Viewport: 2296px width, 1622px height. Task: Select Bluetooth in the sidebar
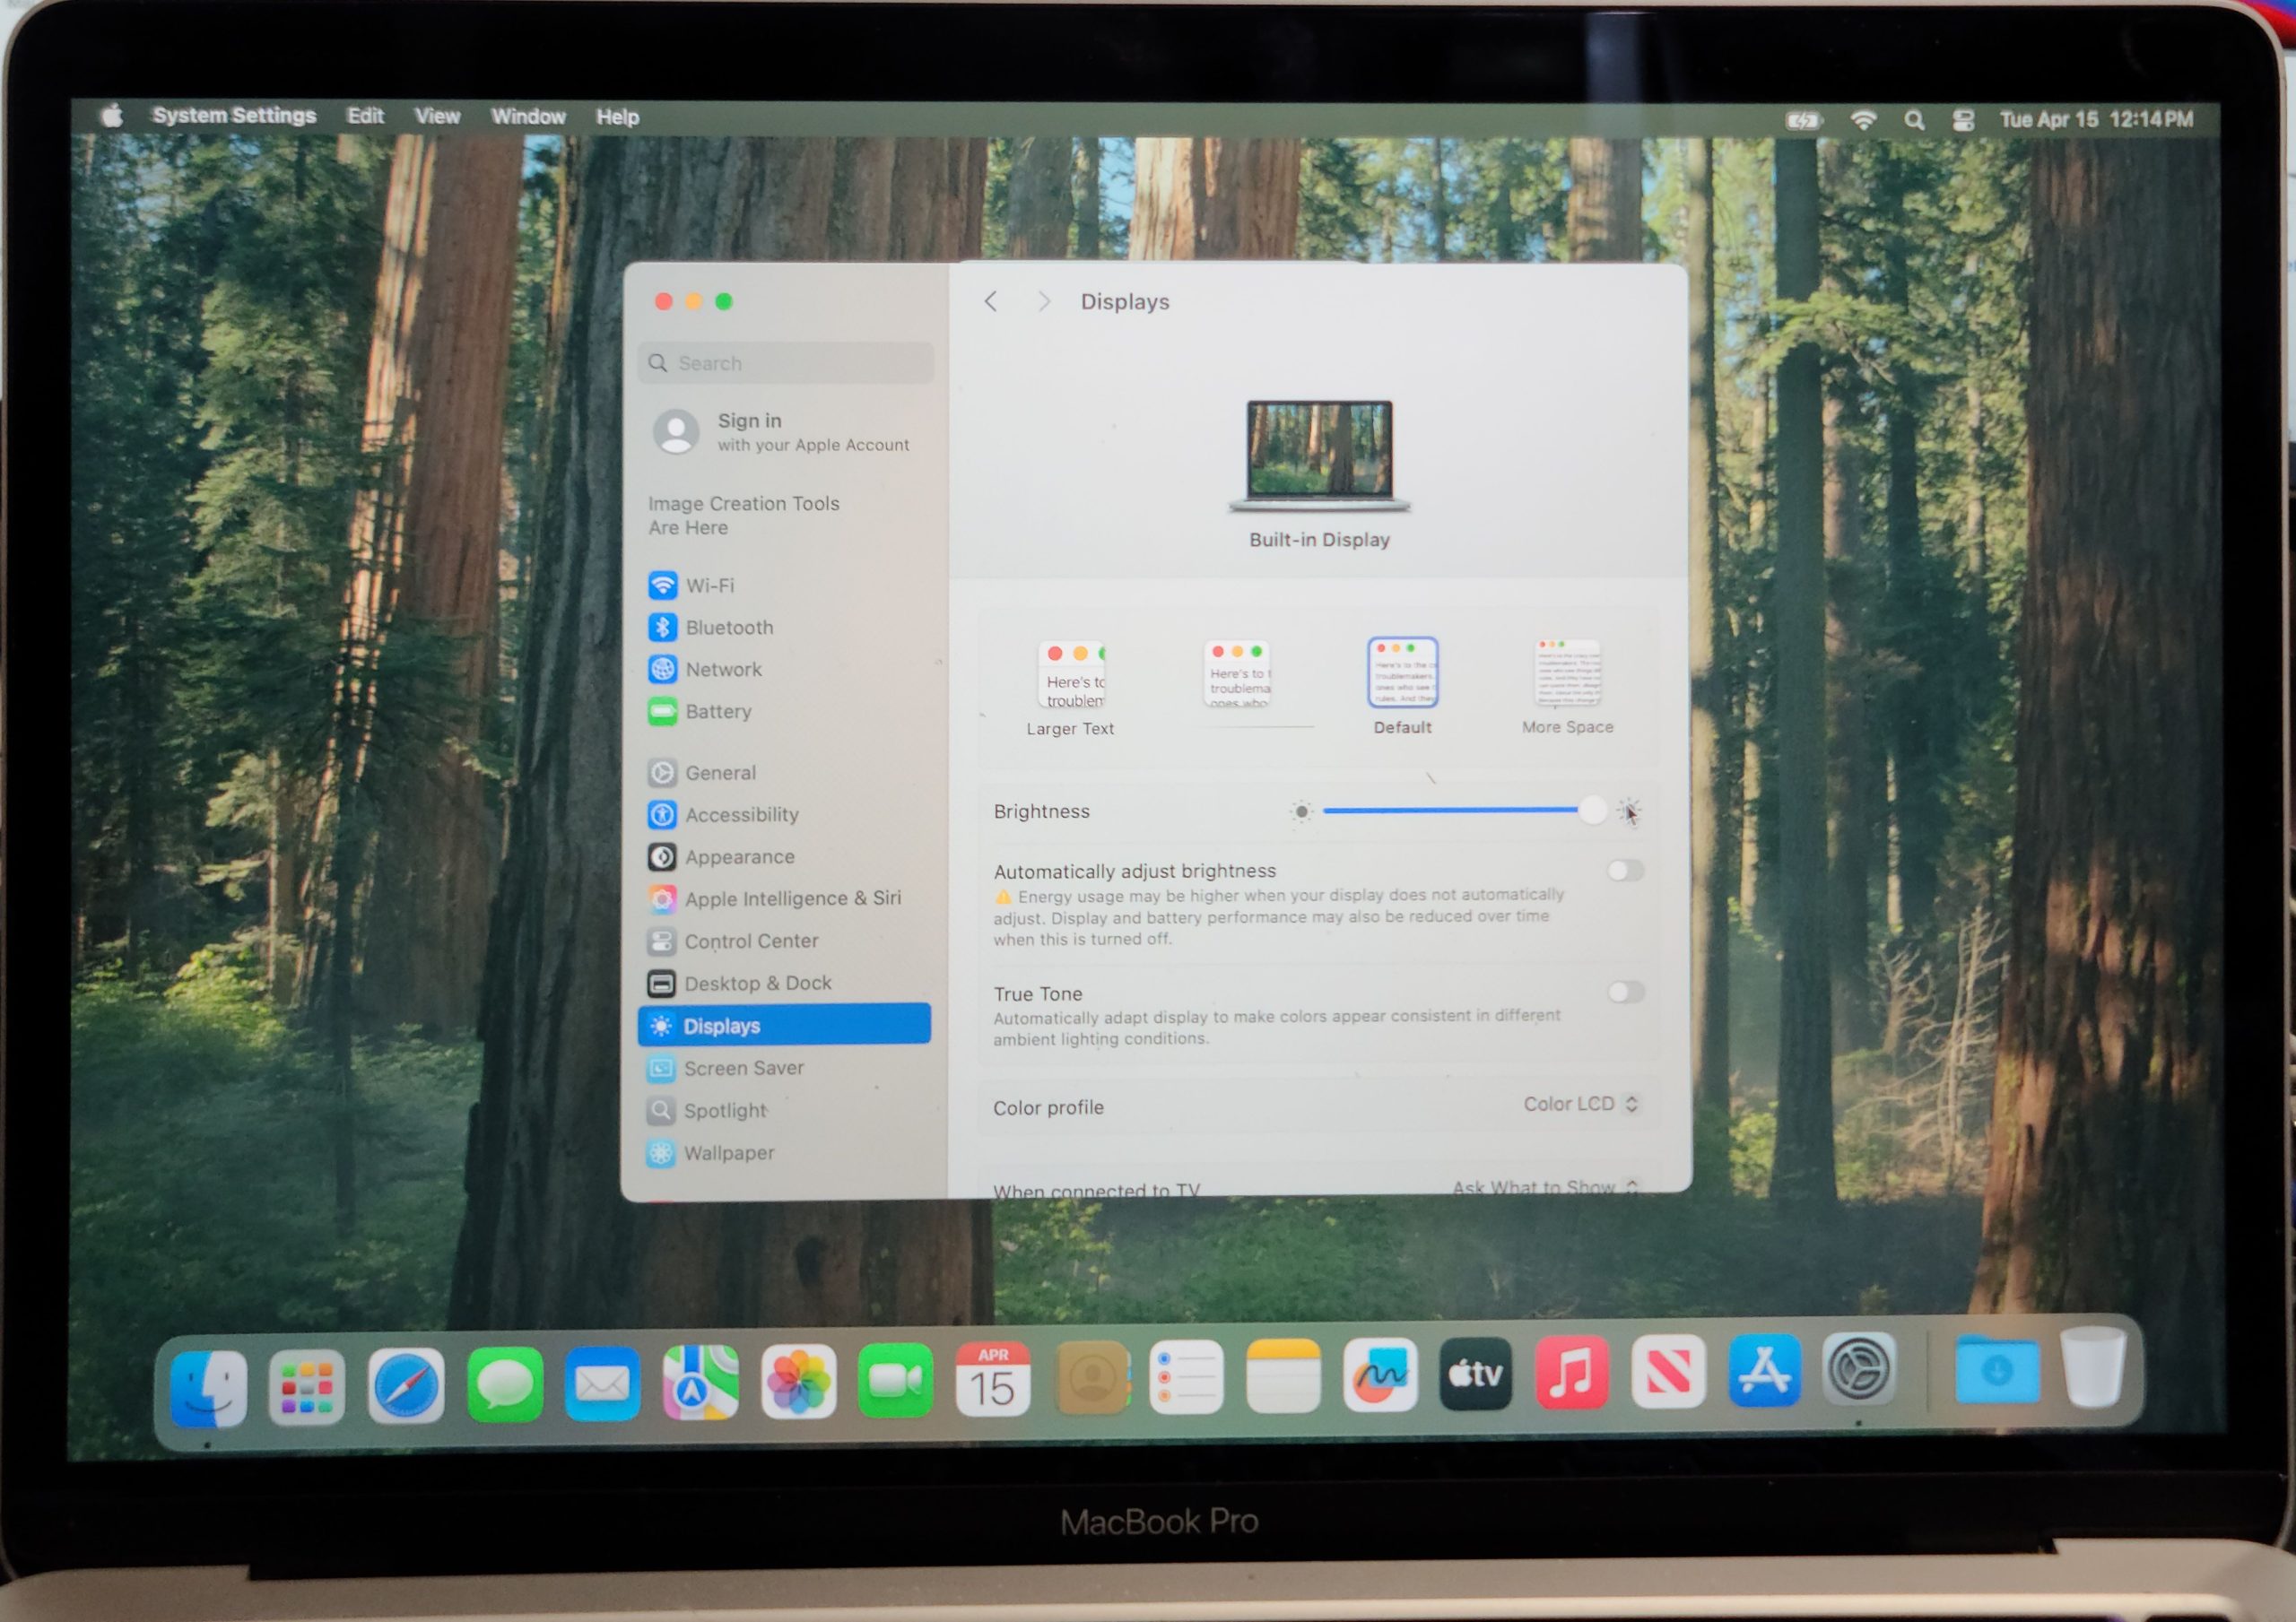tap(728, 627)
